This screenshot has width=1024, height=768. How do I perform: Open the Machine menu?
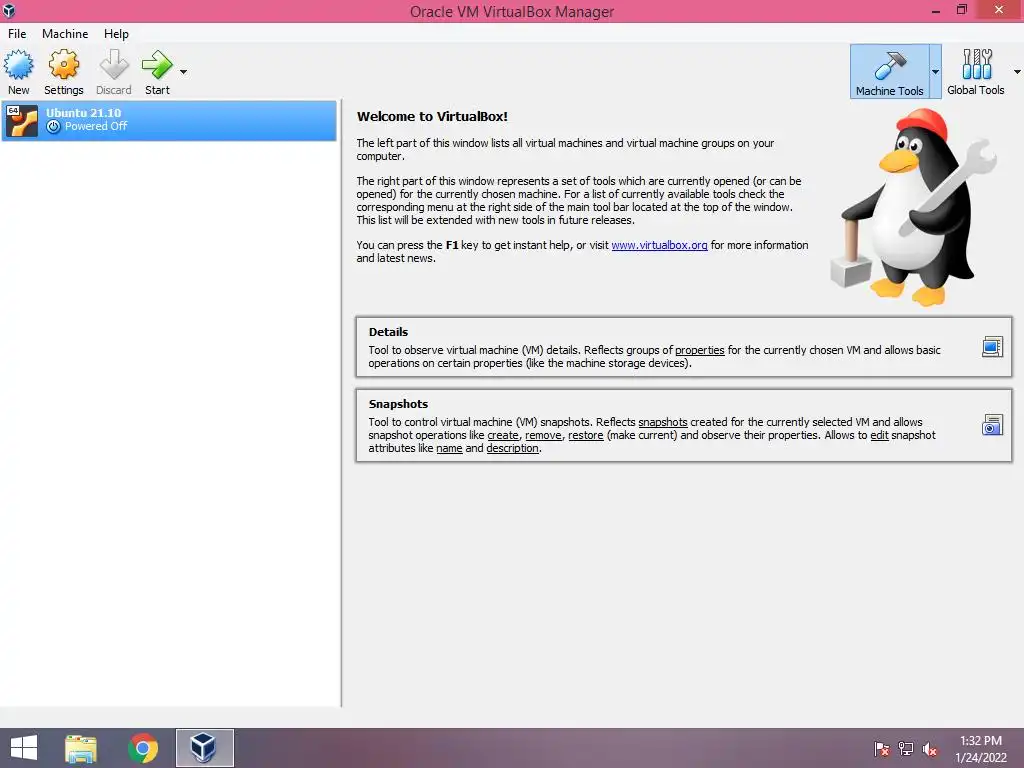[x=65, y=34]
